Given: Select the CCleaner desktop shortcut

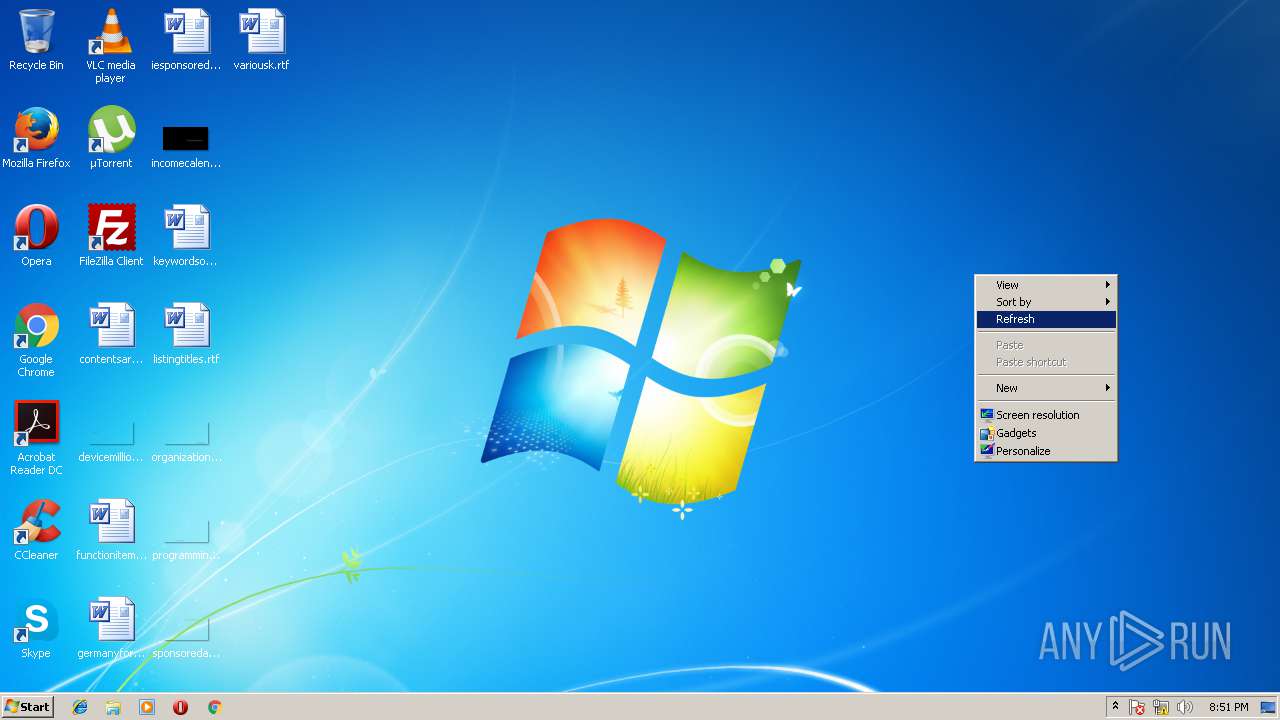Looking at the screenshot, I should click(36, 530).
